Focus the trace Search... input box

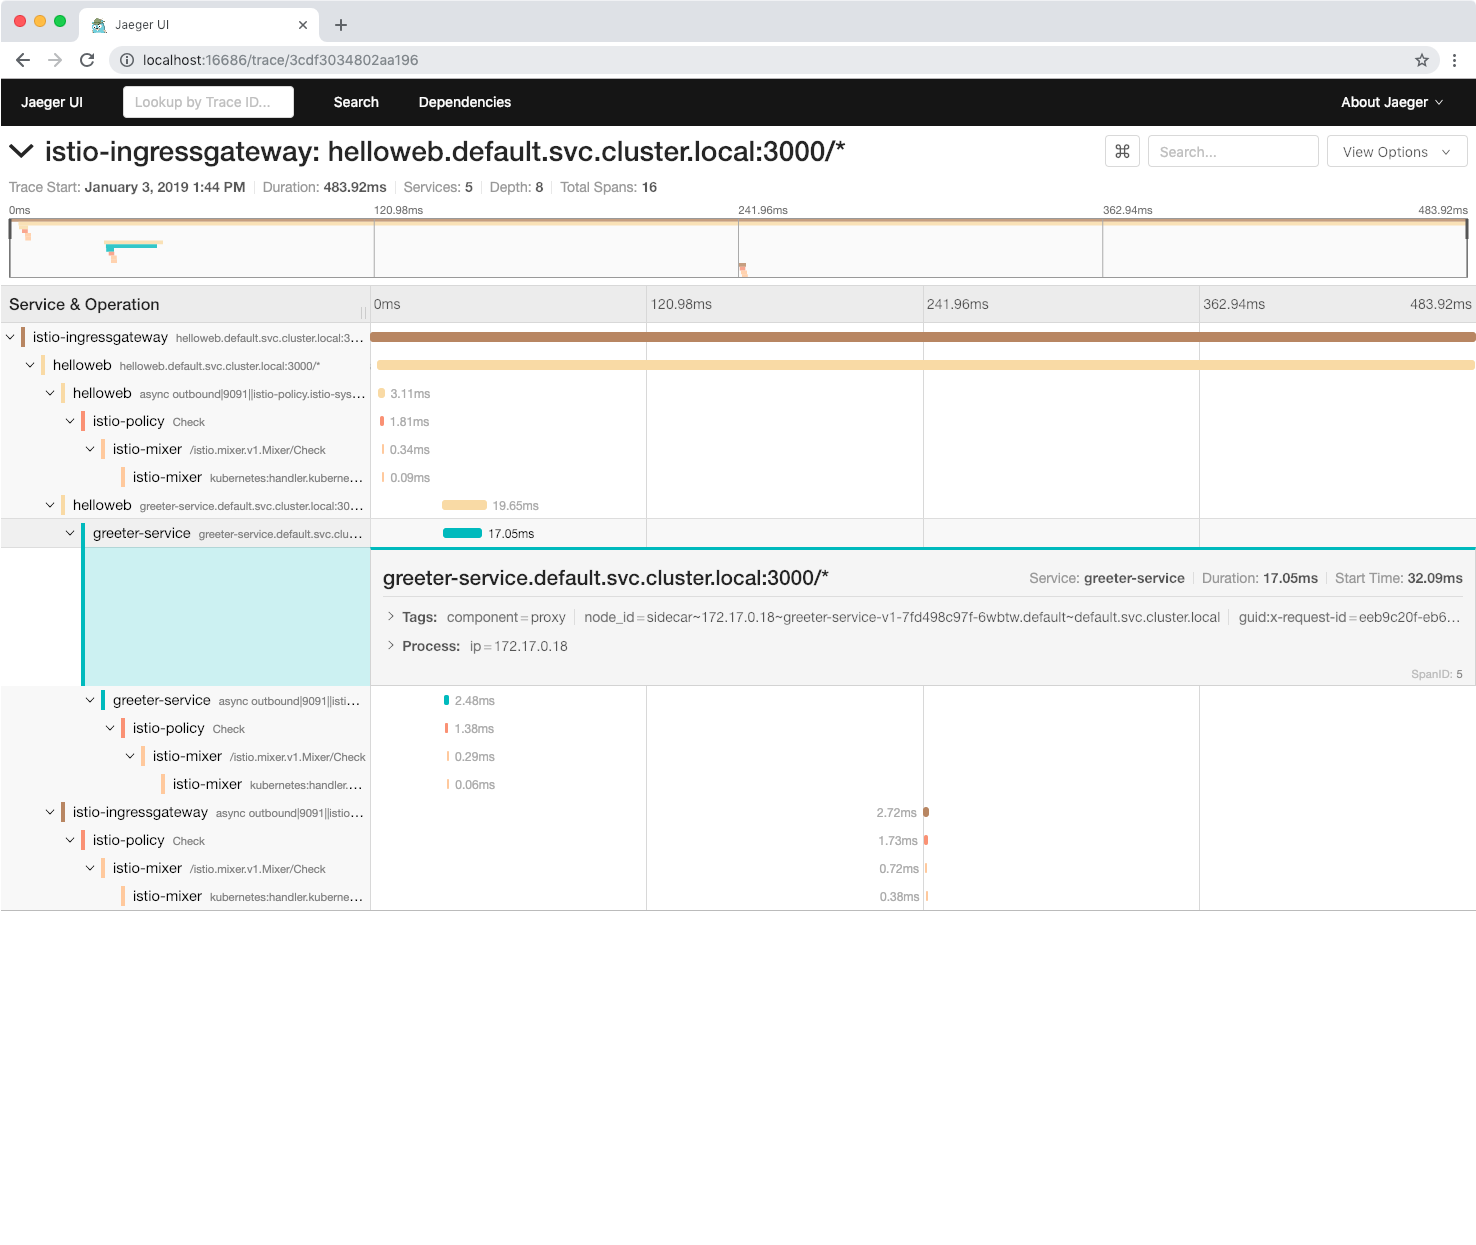1233,151
